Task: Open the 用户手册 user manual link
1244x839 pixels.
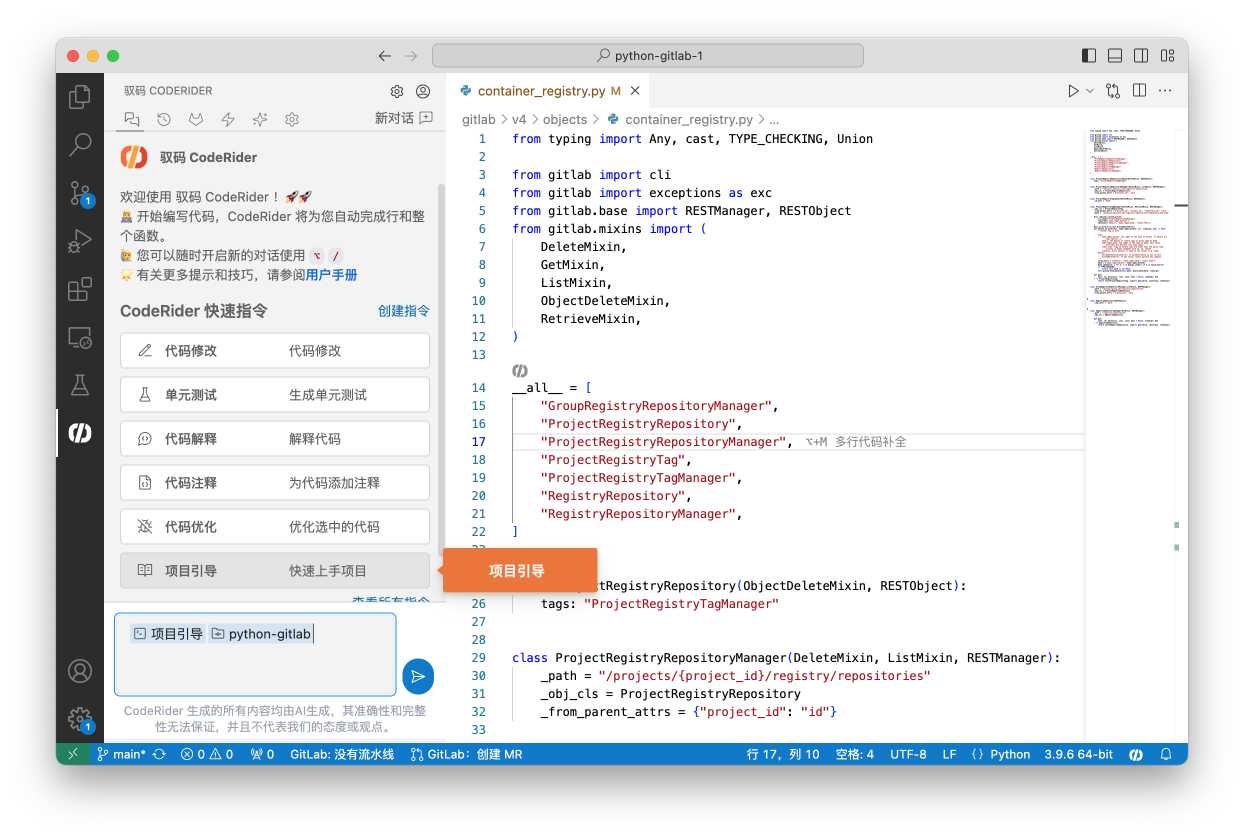Action: coord(331,275)
